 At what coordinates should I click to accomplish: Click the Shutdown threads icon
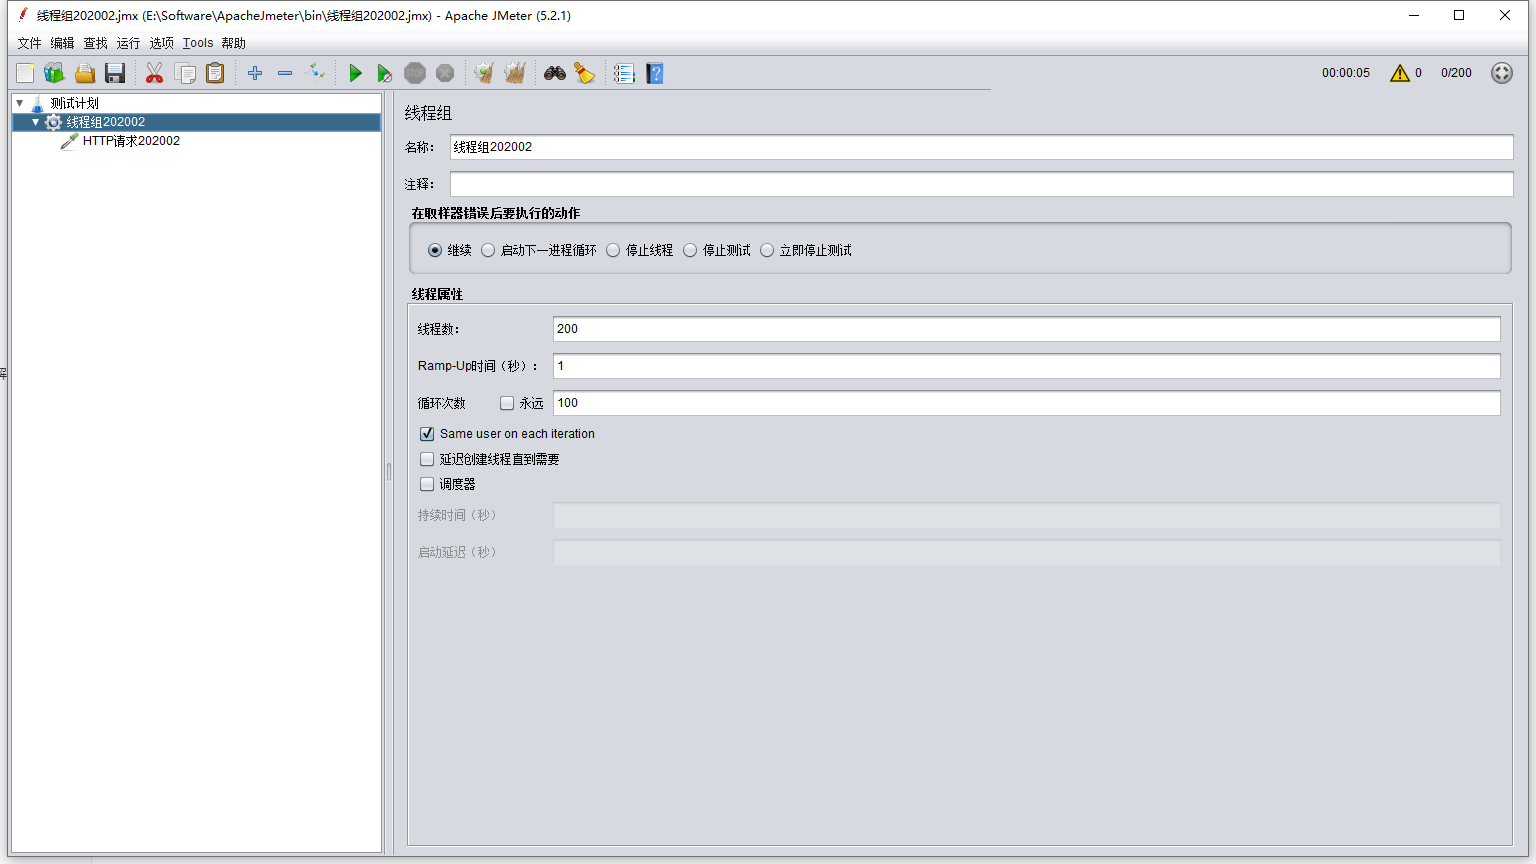[445, 73]
